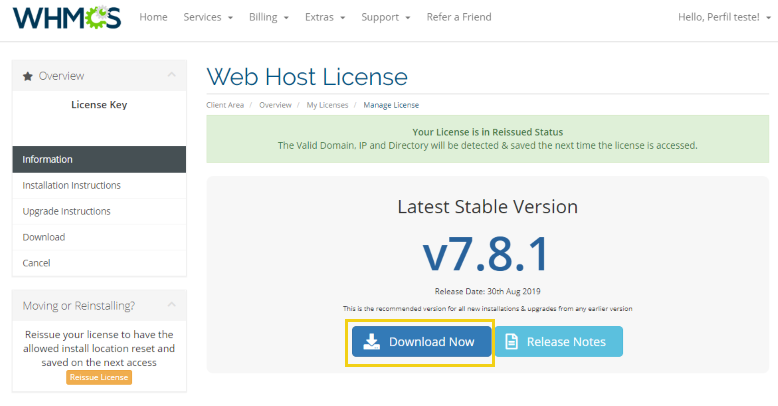Open the Hello, Perfil teste! account menu
This screenshot has height=406, width=778.
724,17
